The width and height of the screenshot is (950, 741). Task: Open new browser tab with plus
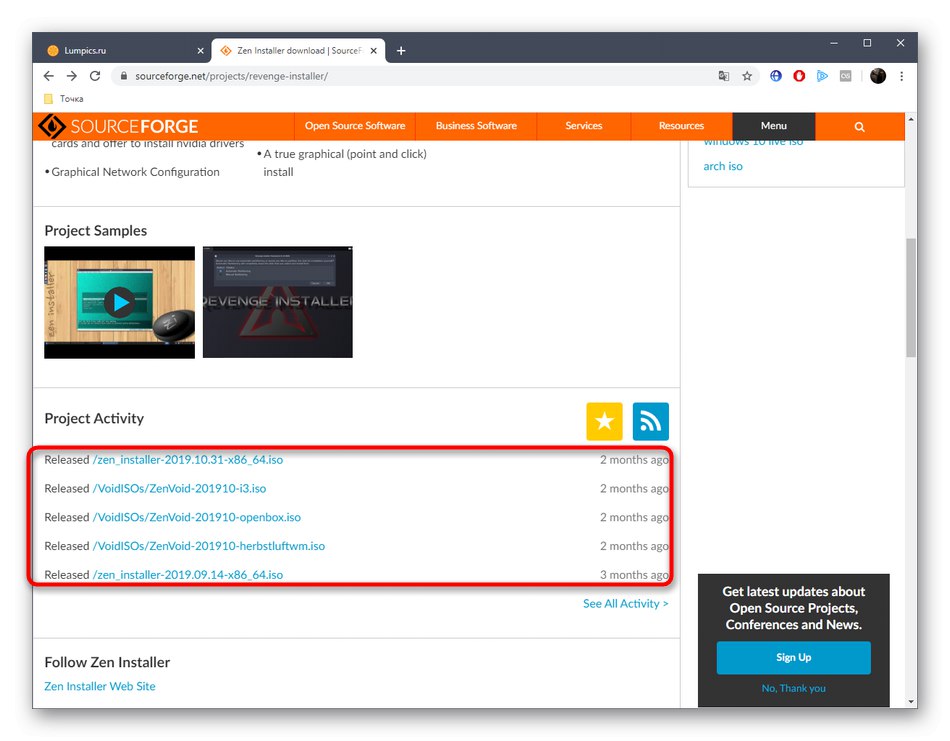[400, 51]
